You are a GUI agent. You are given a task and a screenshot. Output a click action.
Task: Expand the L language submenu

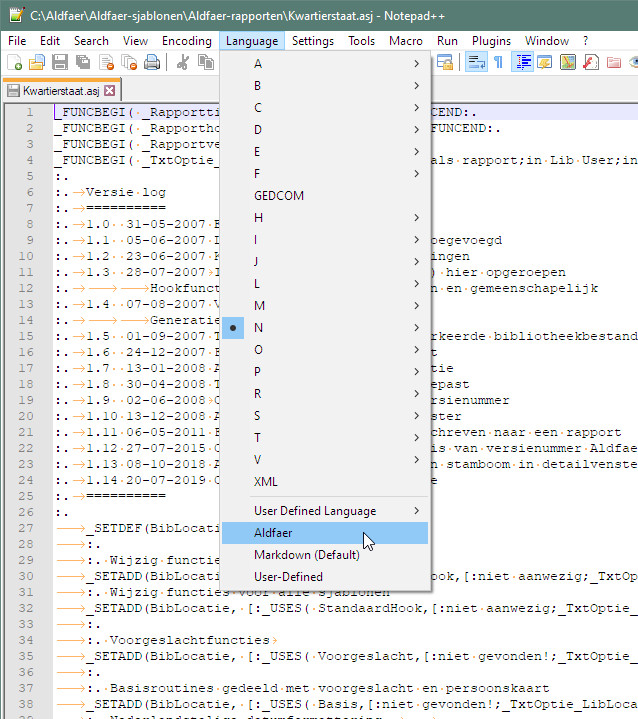325,284
